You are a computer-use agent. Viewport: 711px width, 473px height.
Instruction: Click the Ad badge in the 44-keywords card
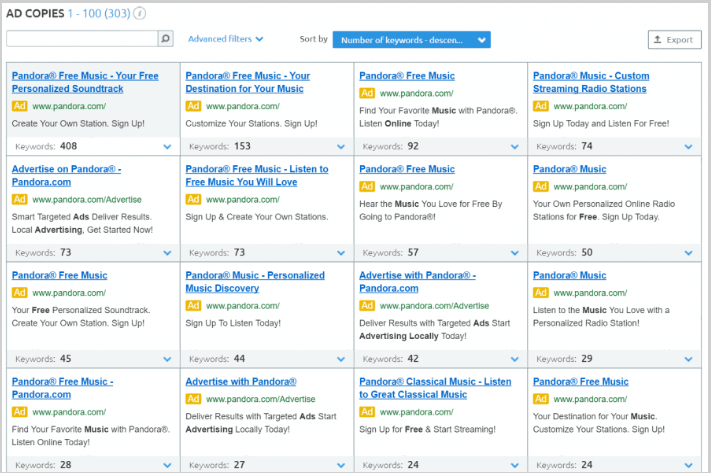click(193, 306)
